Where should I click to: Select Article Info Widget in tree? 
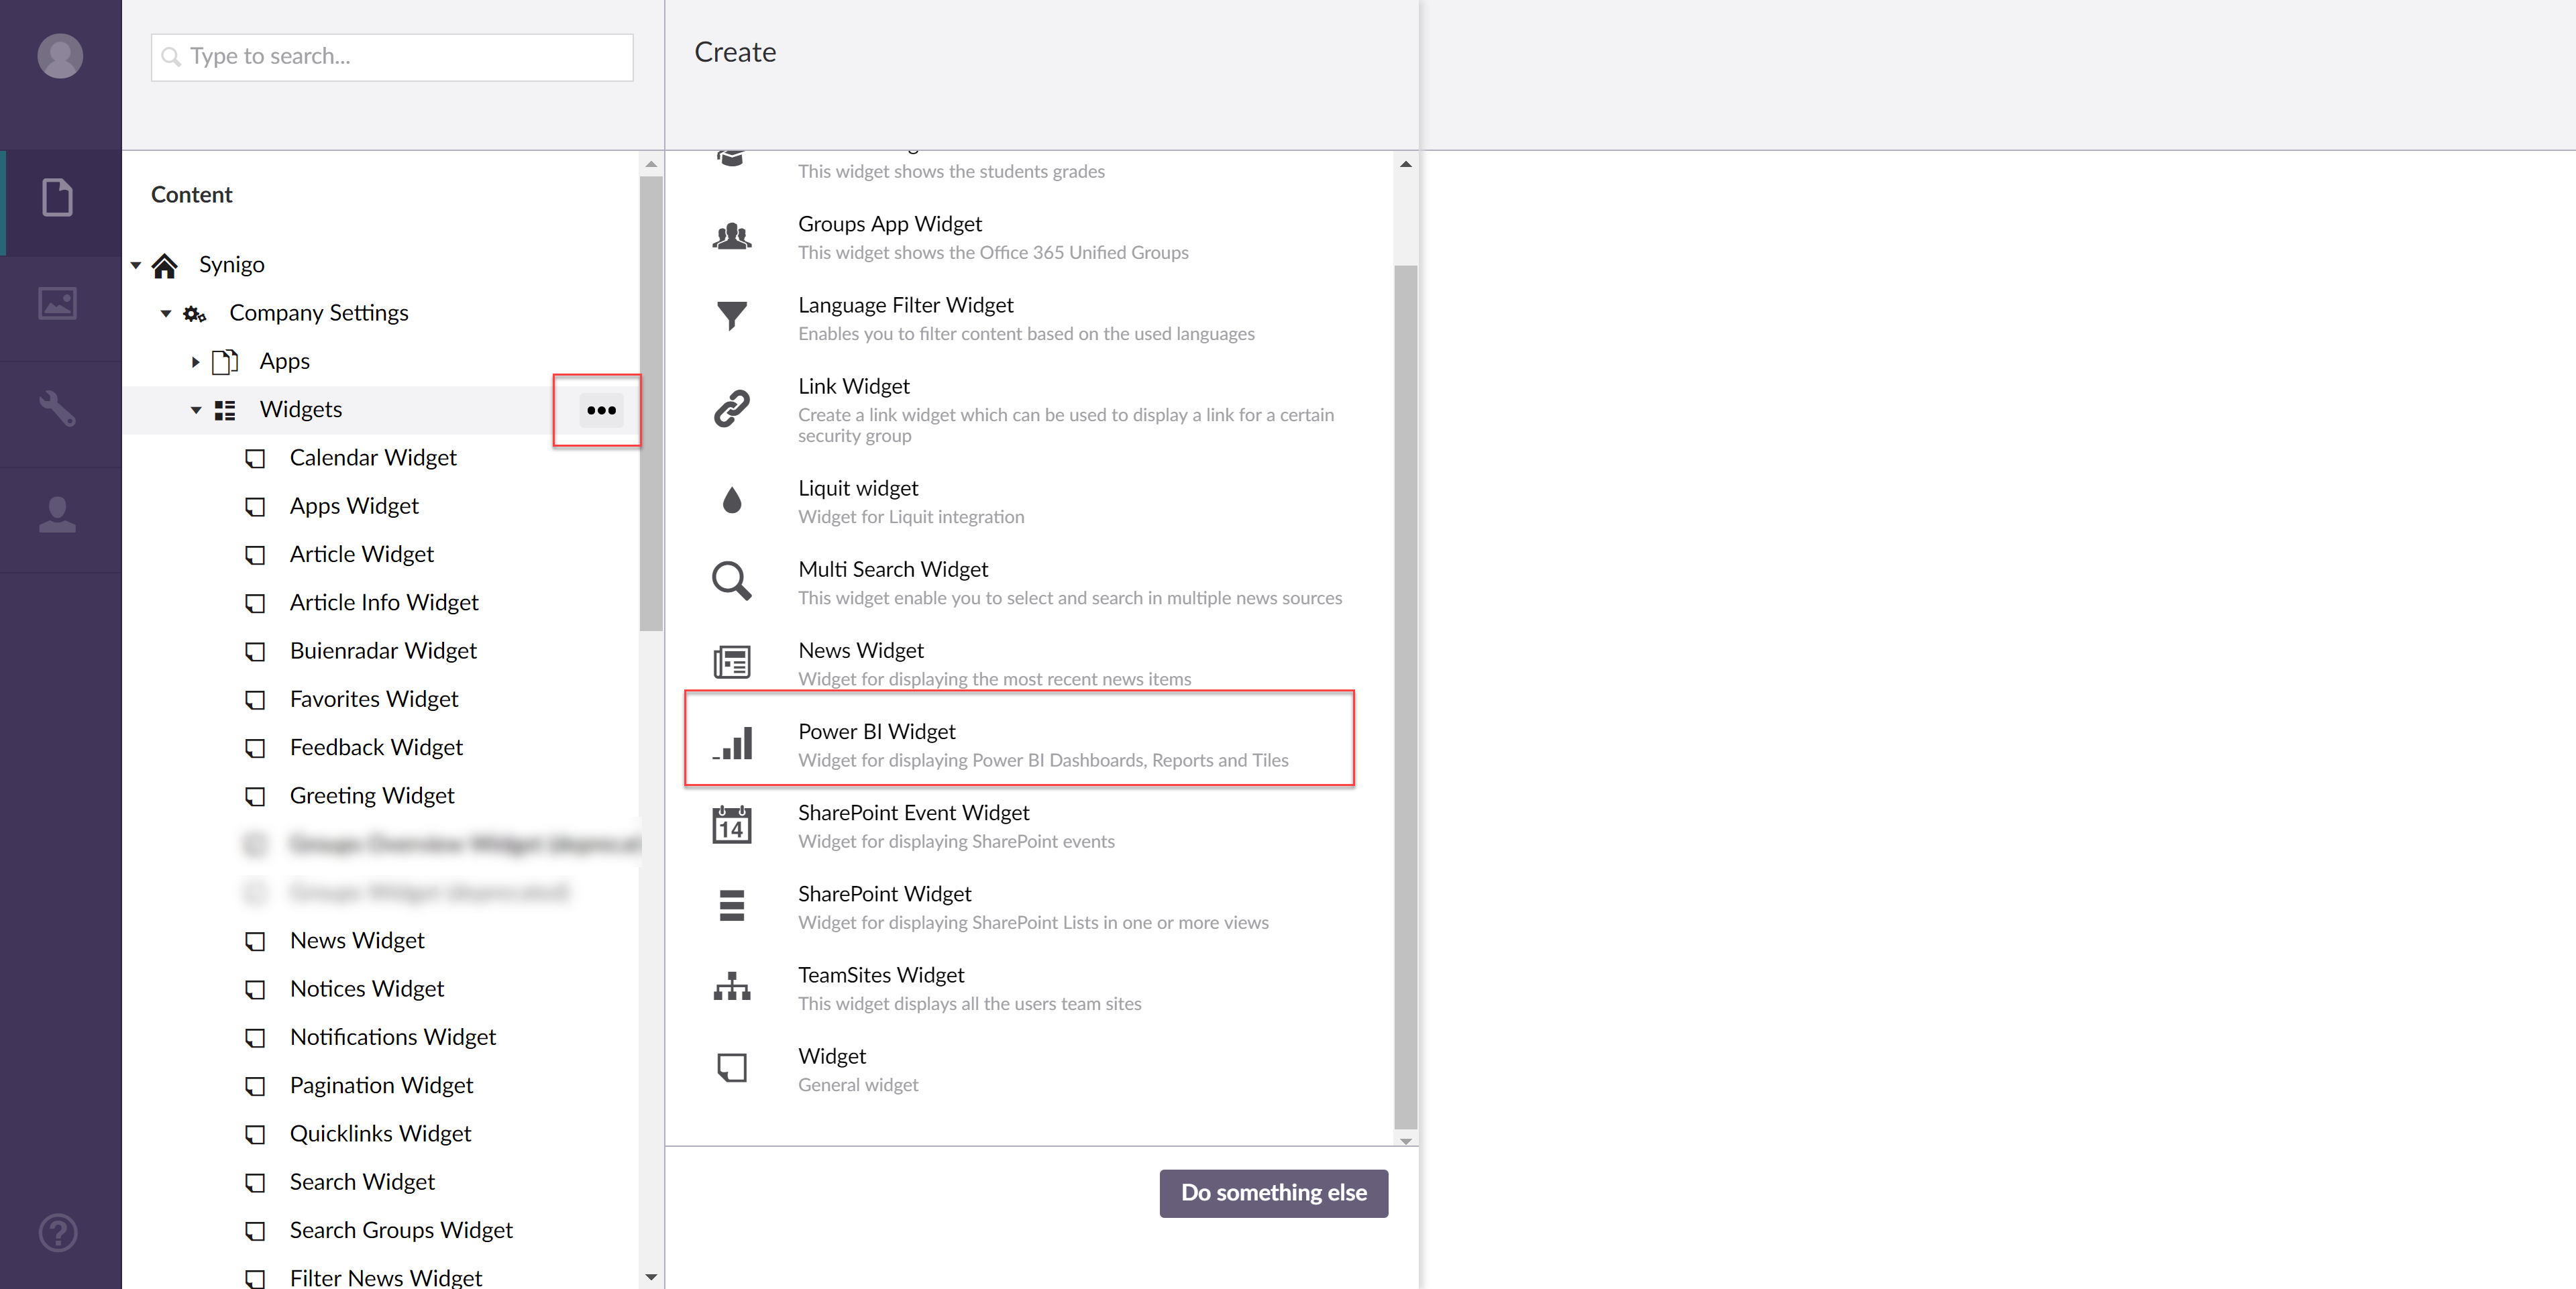click(x=384, y=602)
